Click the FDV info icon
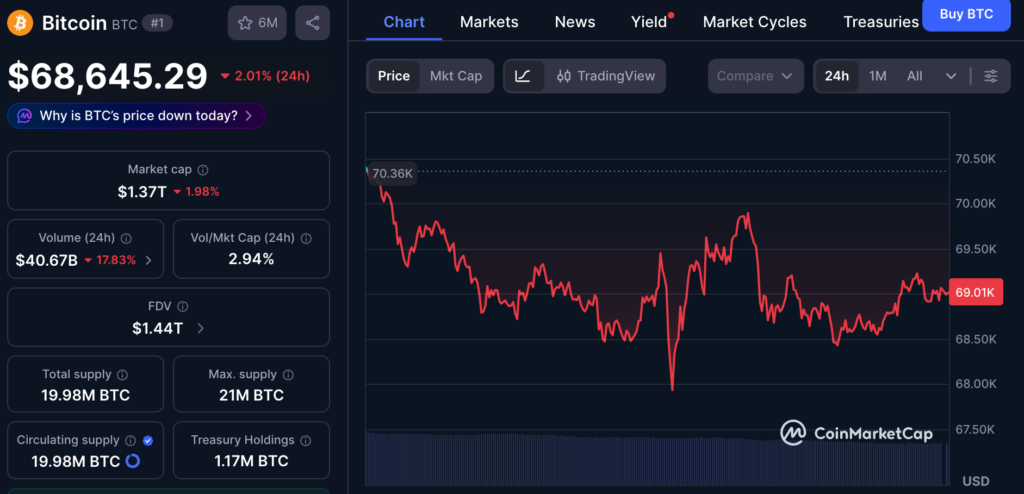This screenshot has width=1024, height=494. click(x=183, y=307)
